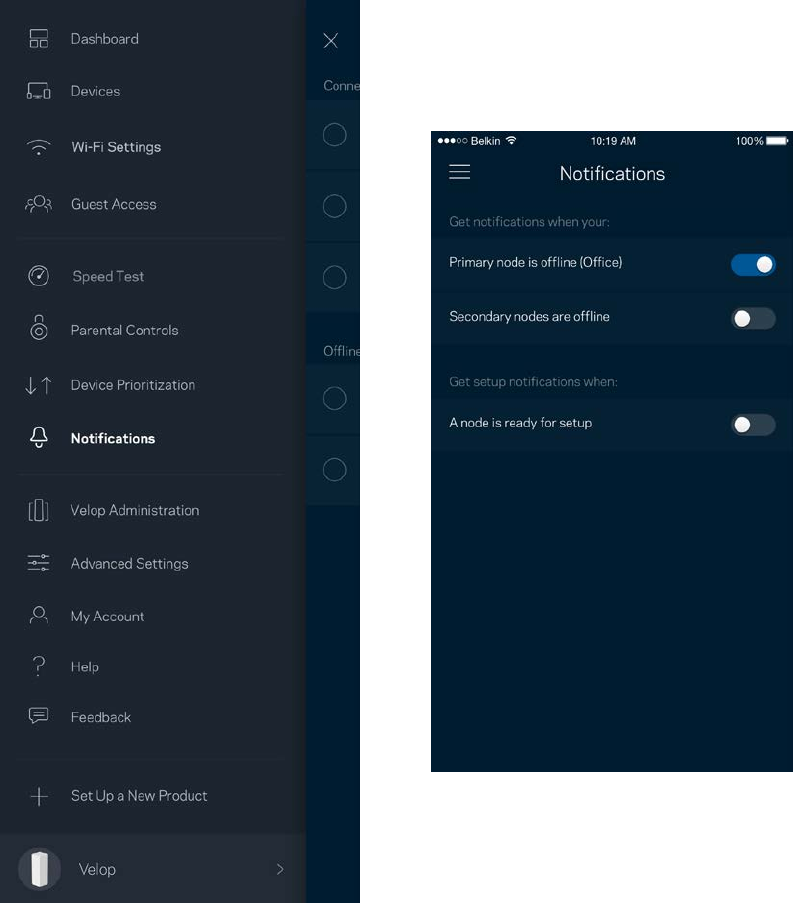The height and width of the screenshot is (903, 793).
Task: Click the Advanced Settings sliders icon
Action: point(39,563)
